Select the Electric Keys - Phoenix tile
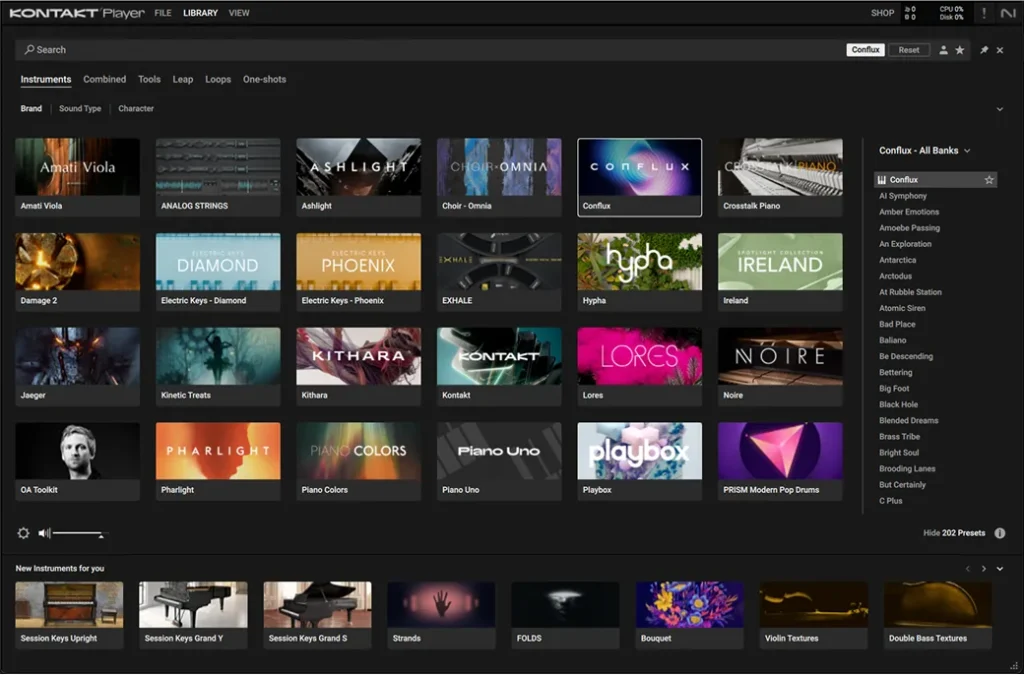 (359, 272)
